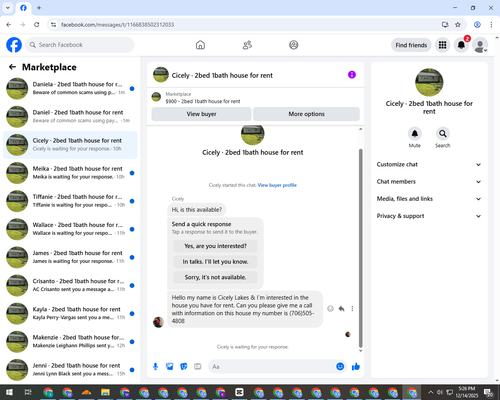This screenshot has height=400, width=500.
Task: Choose a GIF icon
Action: click(x=198, y=367)
